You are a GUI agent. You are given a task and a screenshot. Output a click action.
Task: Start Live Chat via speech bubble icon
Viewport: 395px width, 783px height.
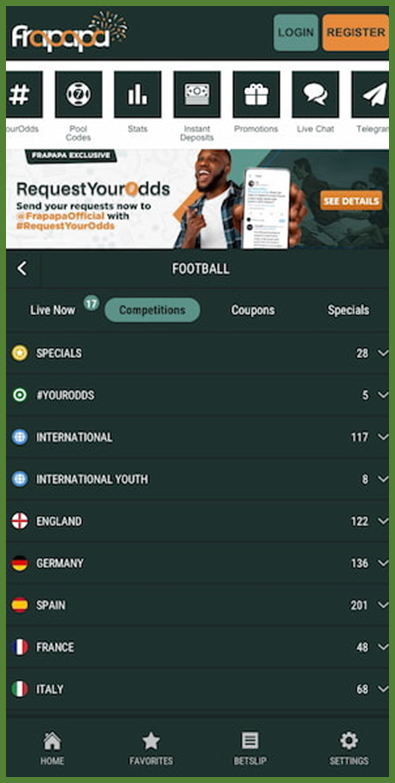315,94
